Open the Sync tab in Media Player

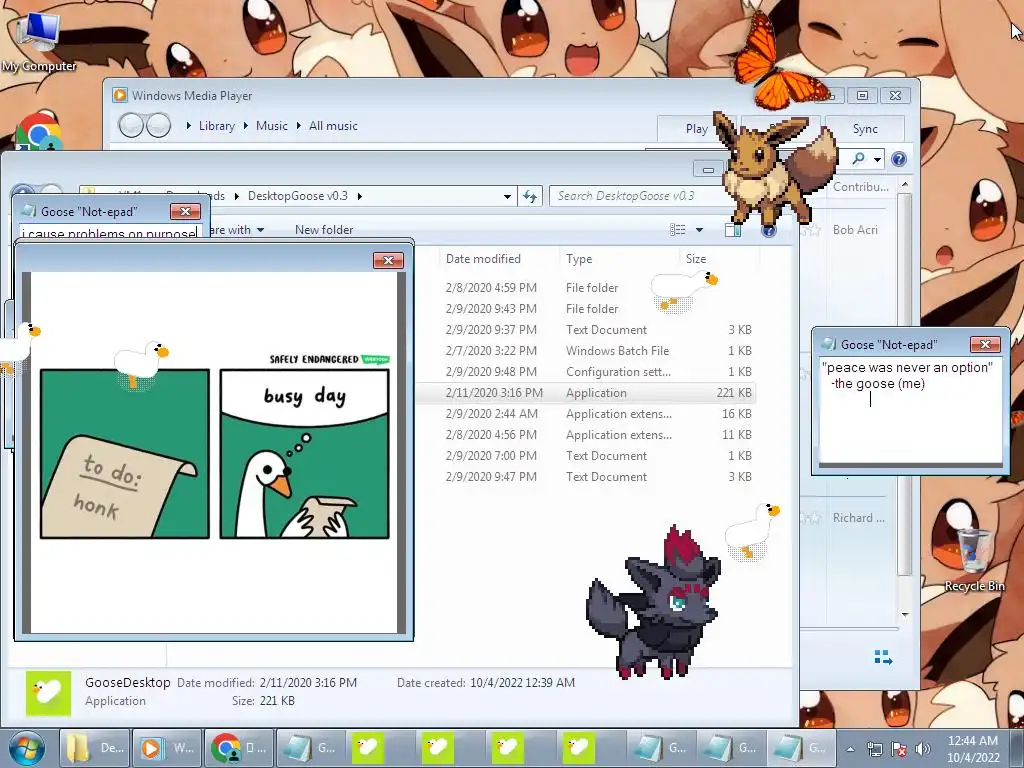tap(865, 129)
